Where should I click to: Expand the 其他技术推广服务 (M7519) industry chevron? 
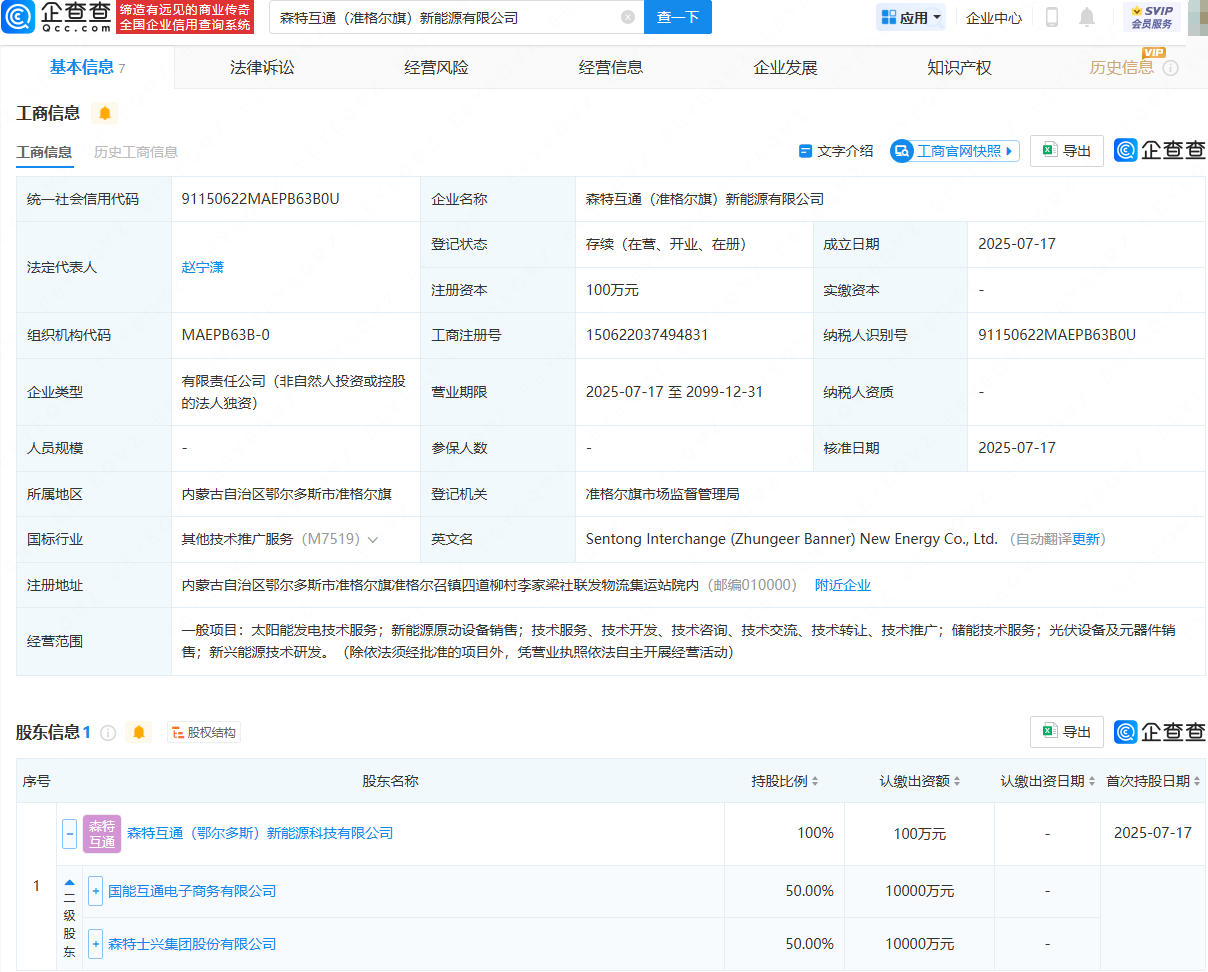pyautogui.click(x=373, y=538)
